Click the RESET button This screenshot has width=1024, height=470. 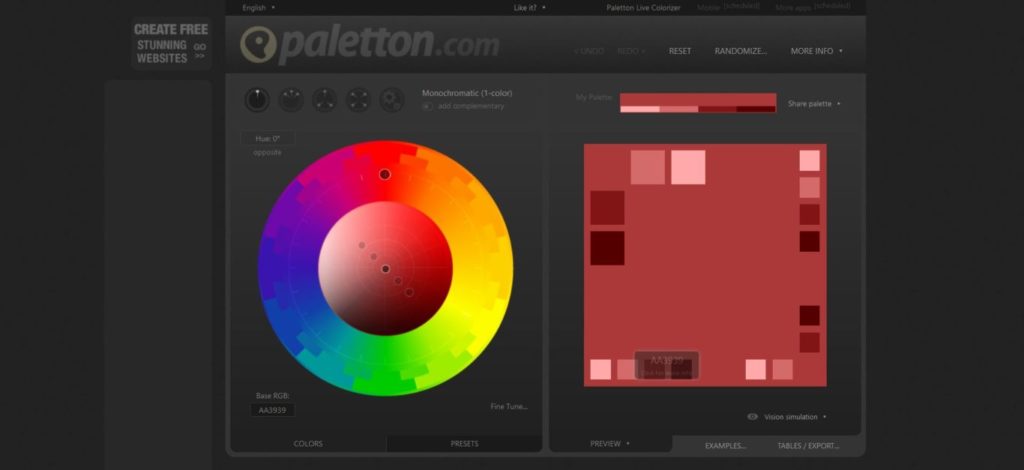tap(680, 51)
